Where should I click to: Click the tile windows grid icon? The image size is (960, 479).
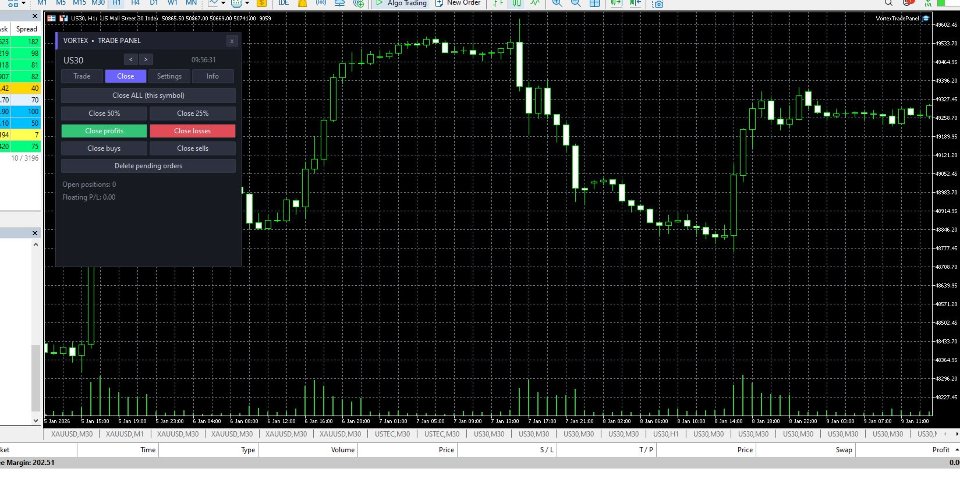(594, 3)
